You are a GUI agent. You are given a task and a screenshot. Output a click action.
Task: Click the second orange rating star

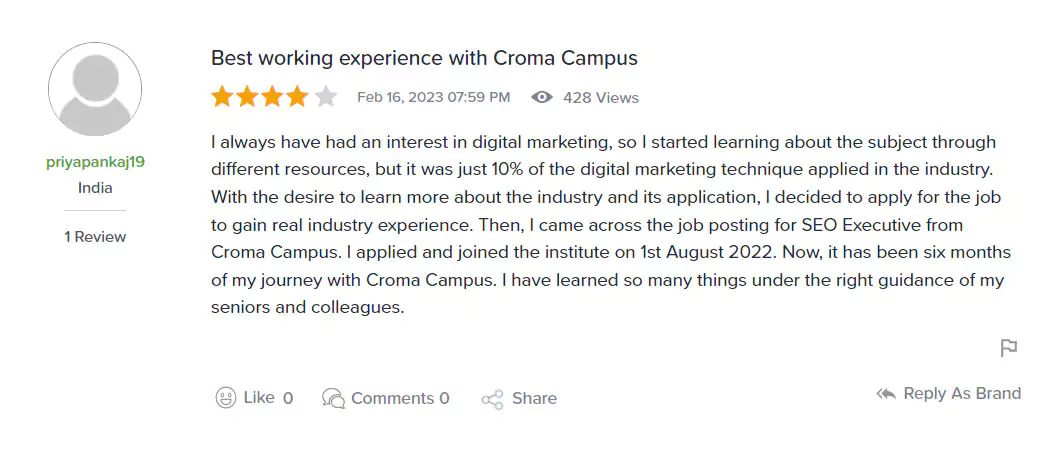click(x=248, y=97)
